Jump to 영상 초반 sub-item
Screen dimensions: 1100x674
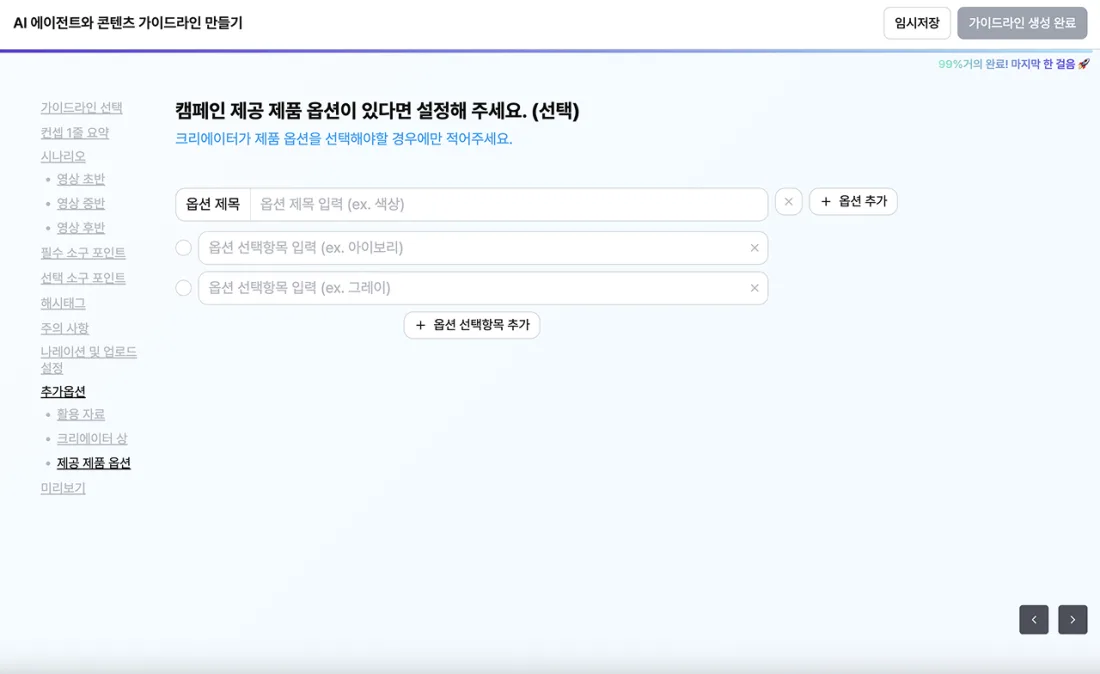point(81,179)
